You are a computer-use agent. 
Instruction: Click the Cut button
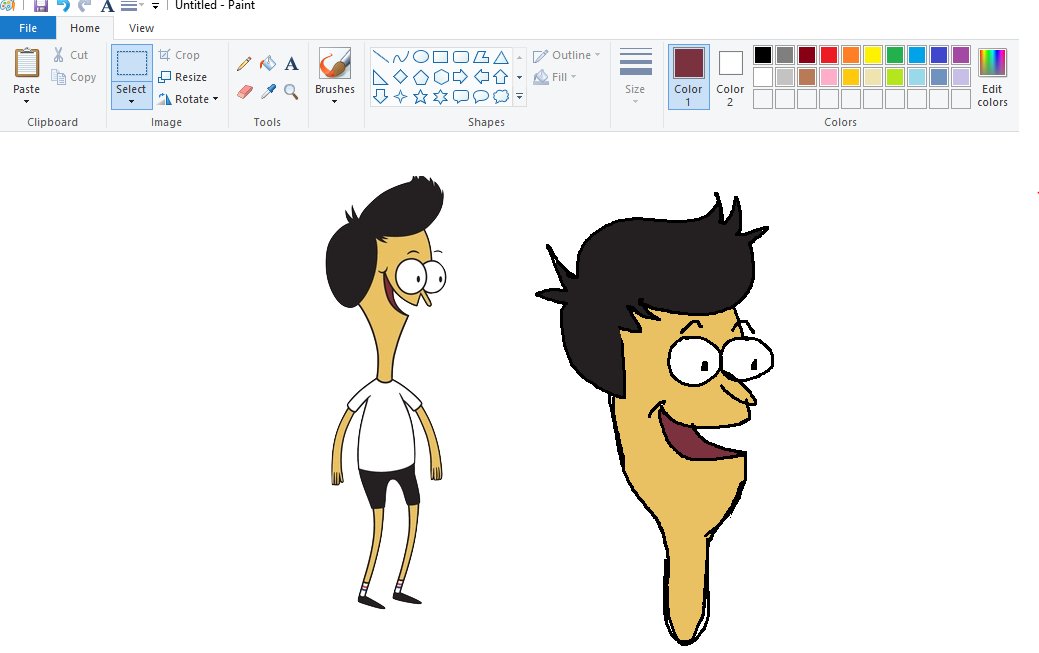click(70, 55)
